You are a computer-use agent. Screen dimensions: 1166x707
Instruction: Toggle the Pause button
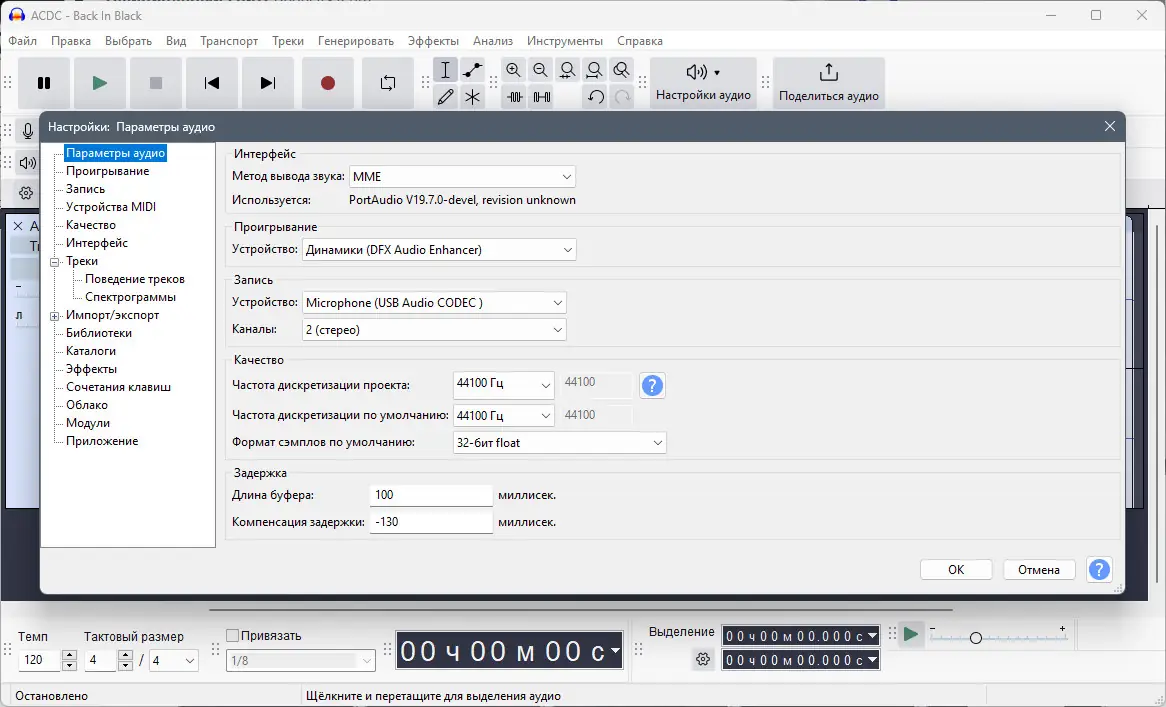(44, 83)
